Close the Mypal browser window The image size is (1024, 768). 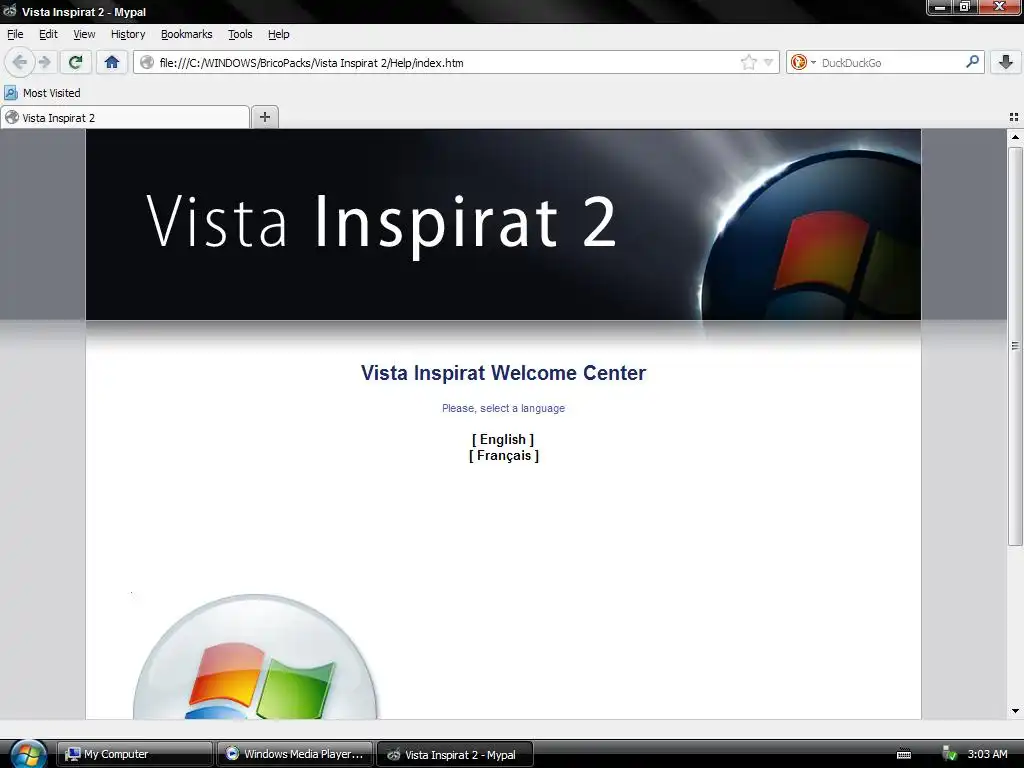pos(999,7)
